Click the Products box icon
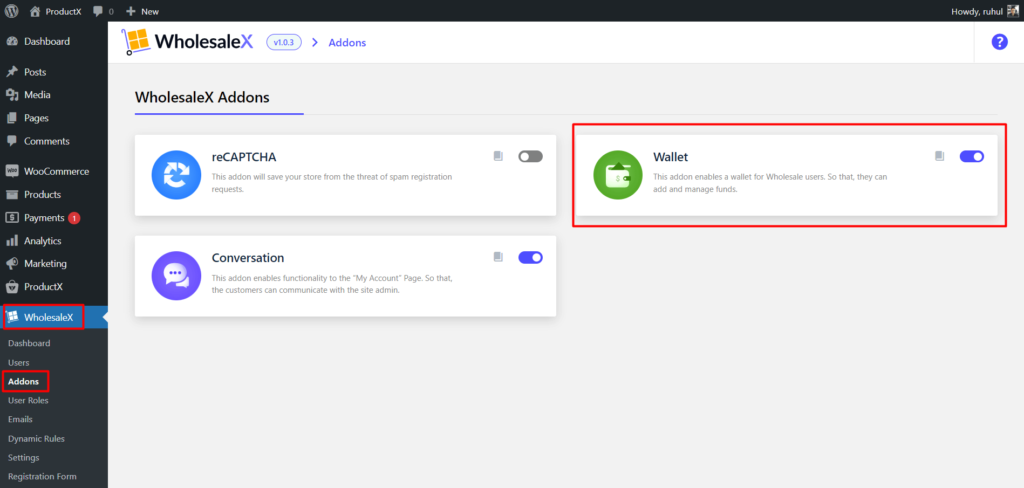The image size is (1024, 488). [x=12, y=195]
